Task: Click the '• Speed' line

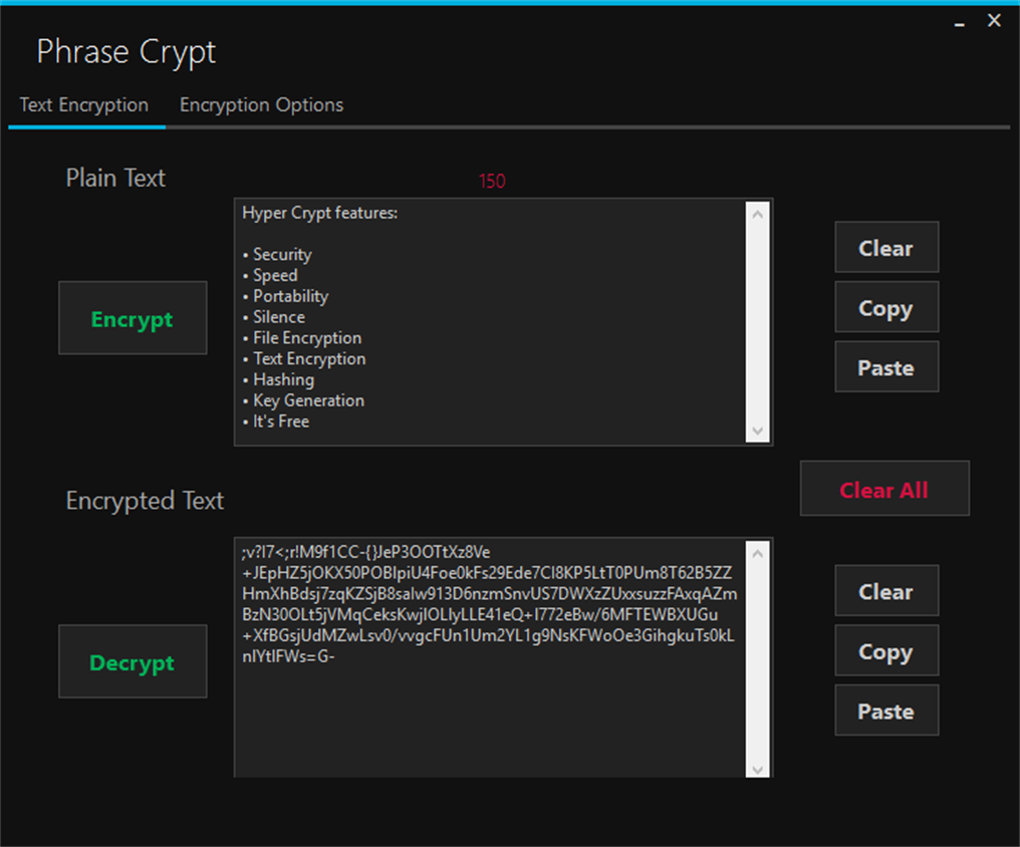Action: (270, 275)
